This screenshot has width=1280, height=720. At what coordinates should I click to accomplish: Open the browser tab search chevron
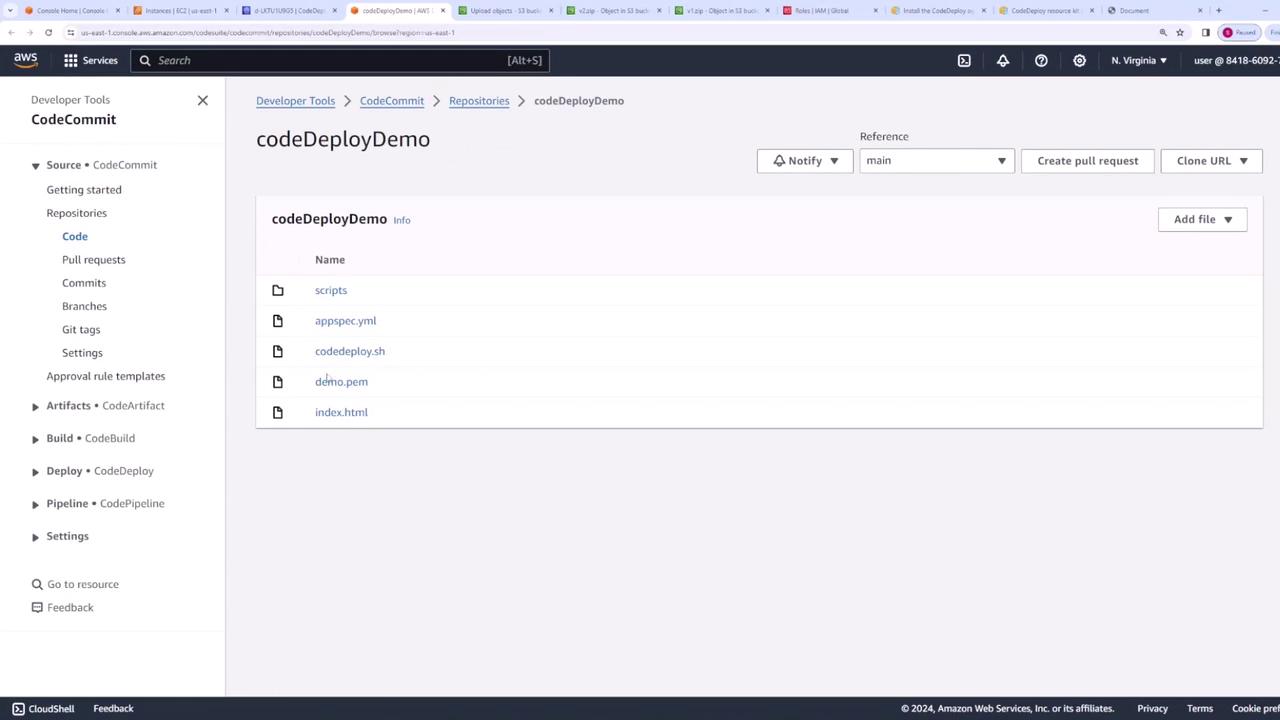click(11, 10)
